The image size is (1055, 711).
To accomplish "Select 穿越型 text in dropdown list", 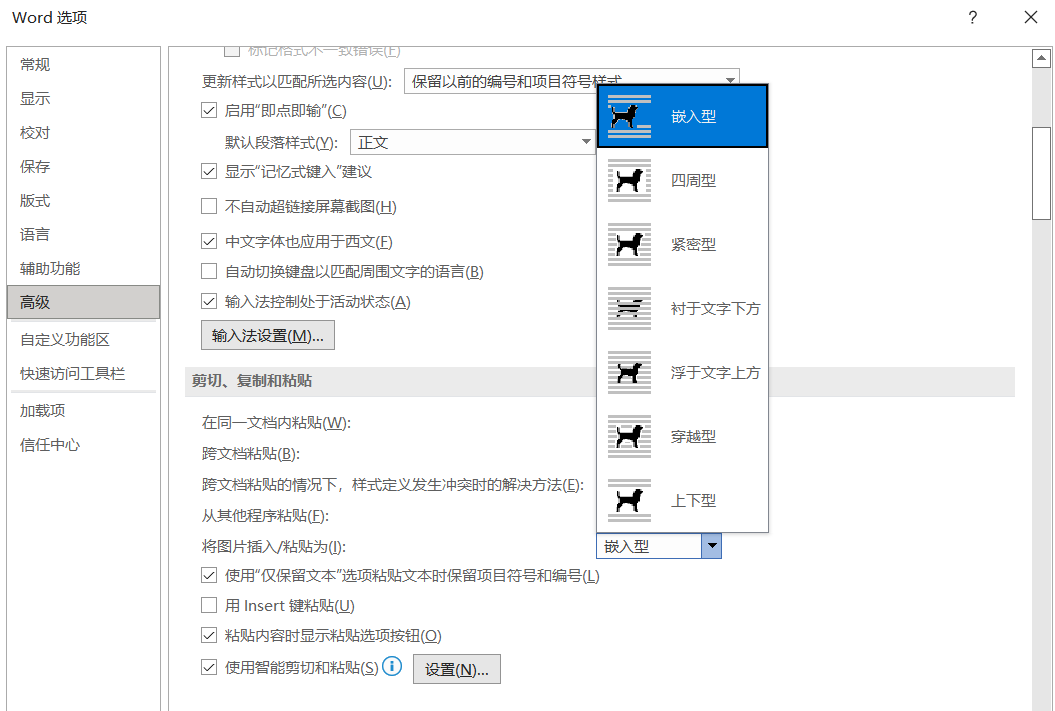I will 693,436.
